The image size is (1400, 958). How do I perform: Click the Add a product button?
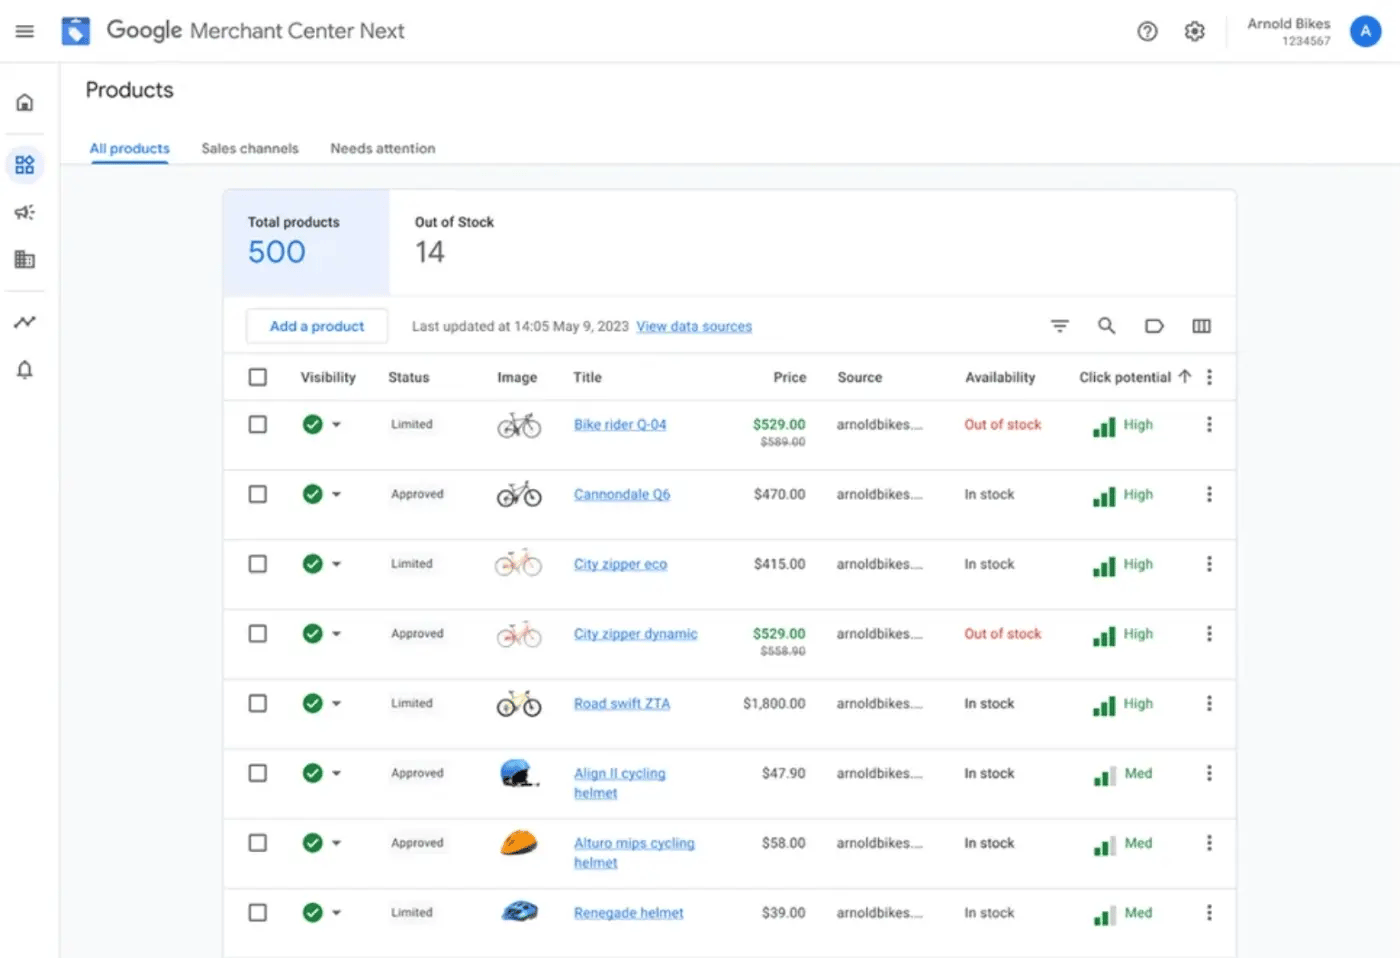click(x=317, y=326)
